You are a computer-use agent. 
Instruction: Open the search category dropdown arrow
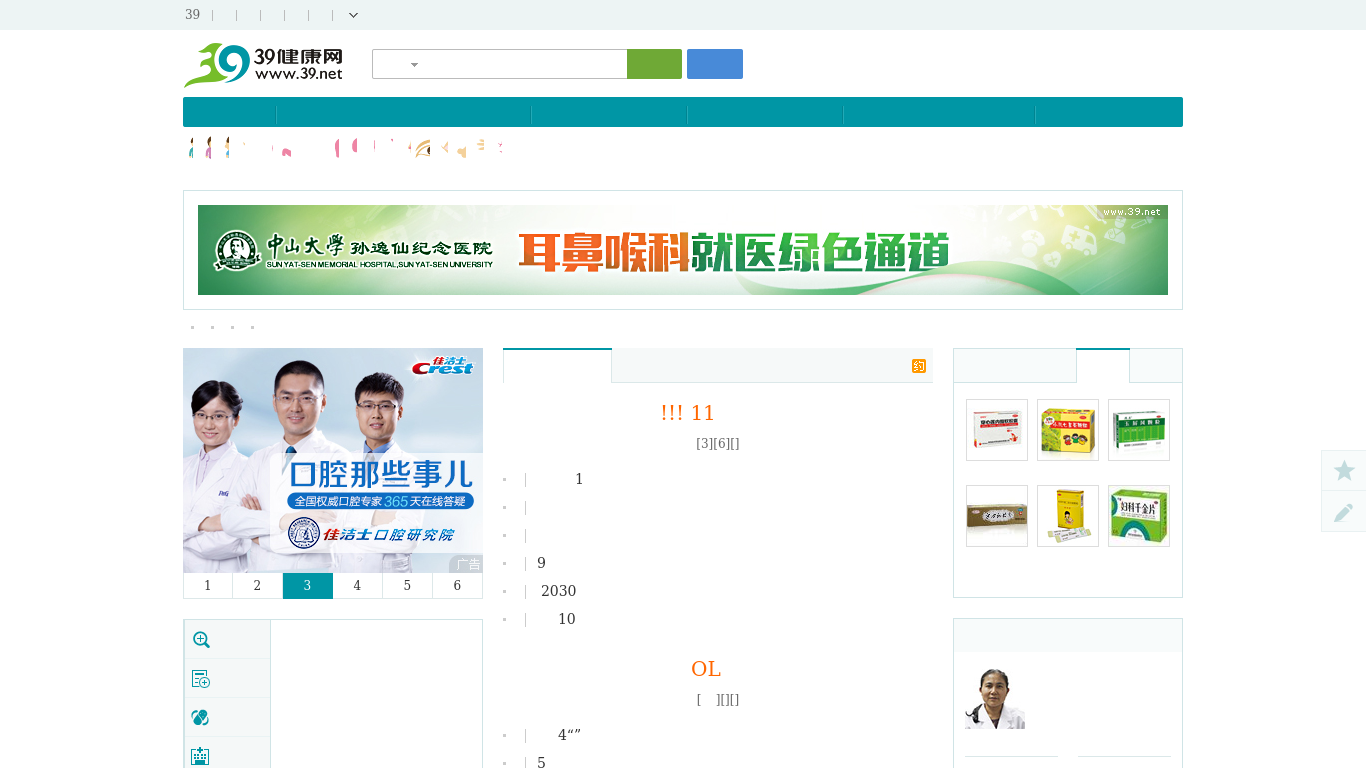(413, 64)
